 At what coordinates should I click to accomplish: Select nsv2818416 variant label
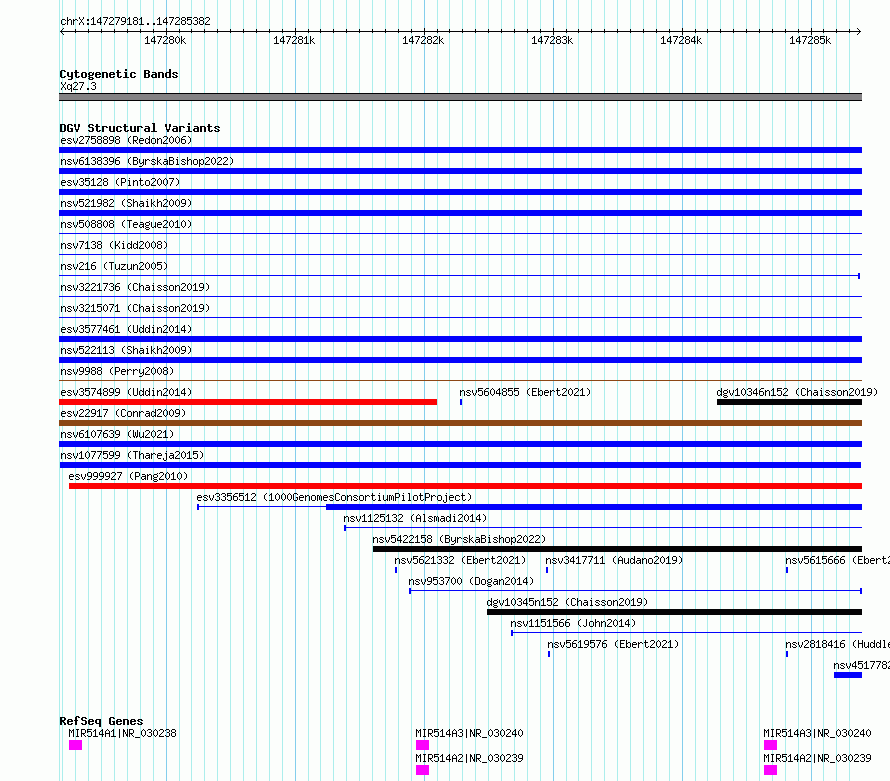pyautogui.click(x=837, y=644)
